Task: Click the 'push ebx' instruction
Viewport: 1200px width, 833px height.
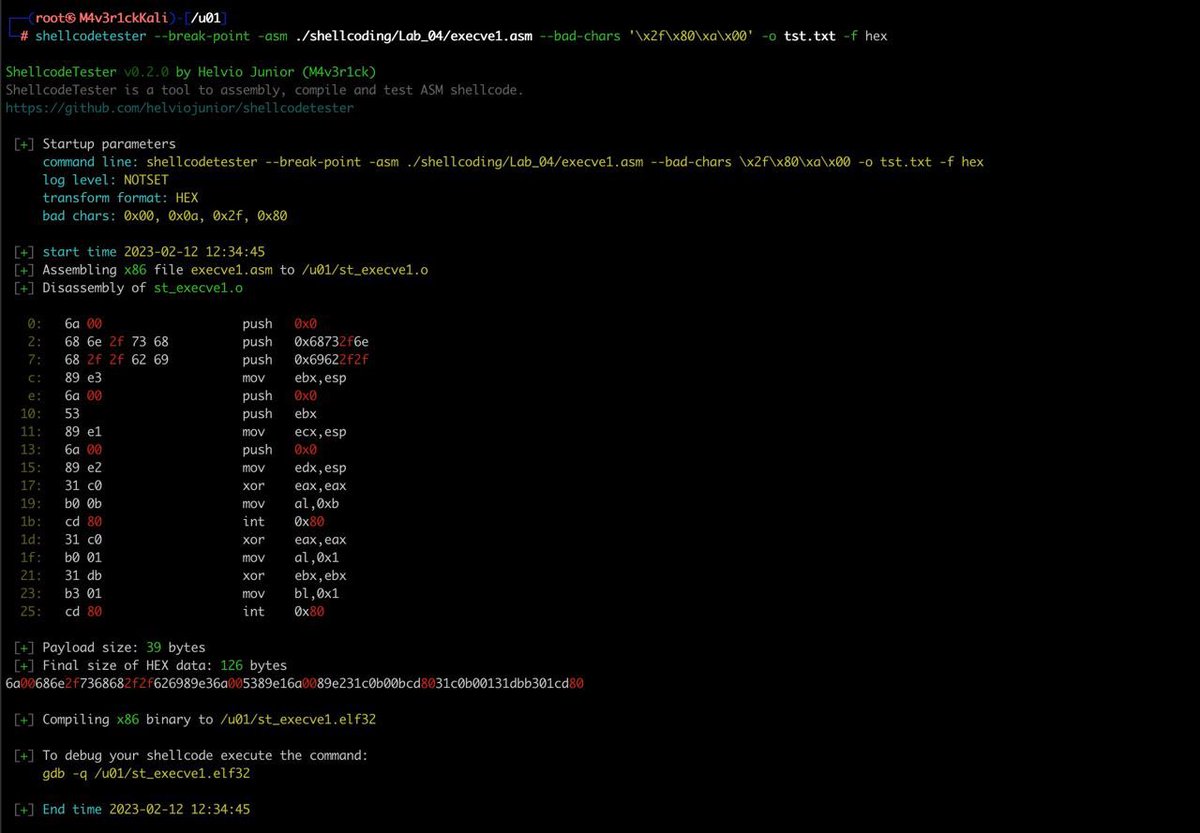Action: (279, 413)
